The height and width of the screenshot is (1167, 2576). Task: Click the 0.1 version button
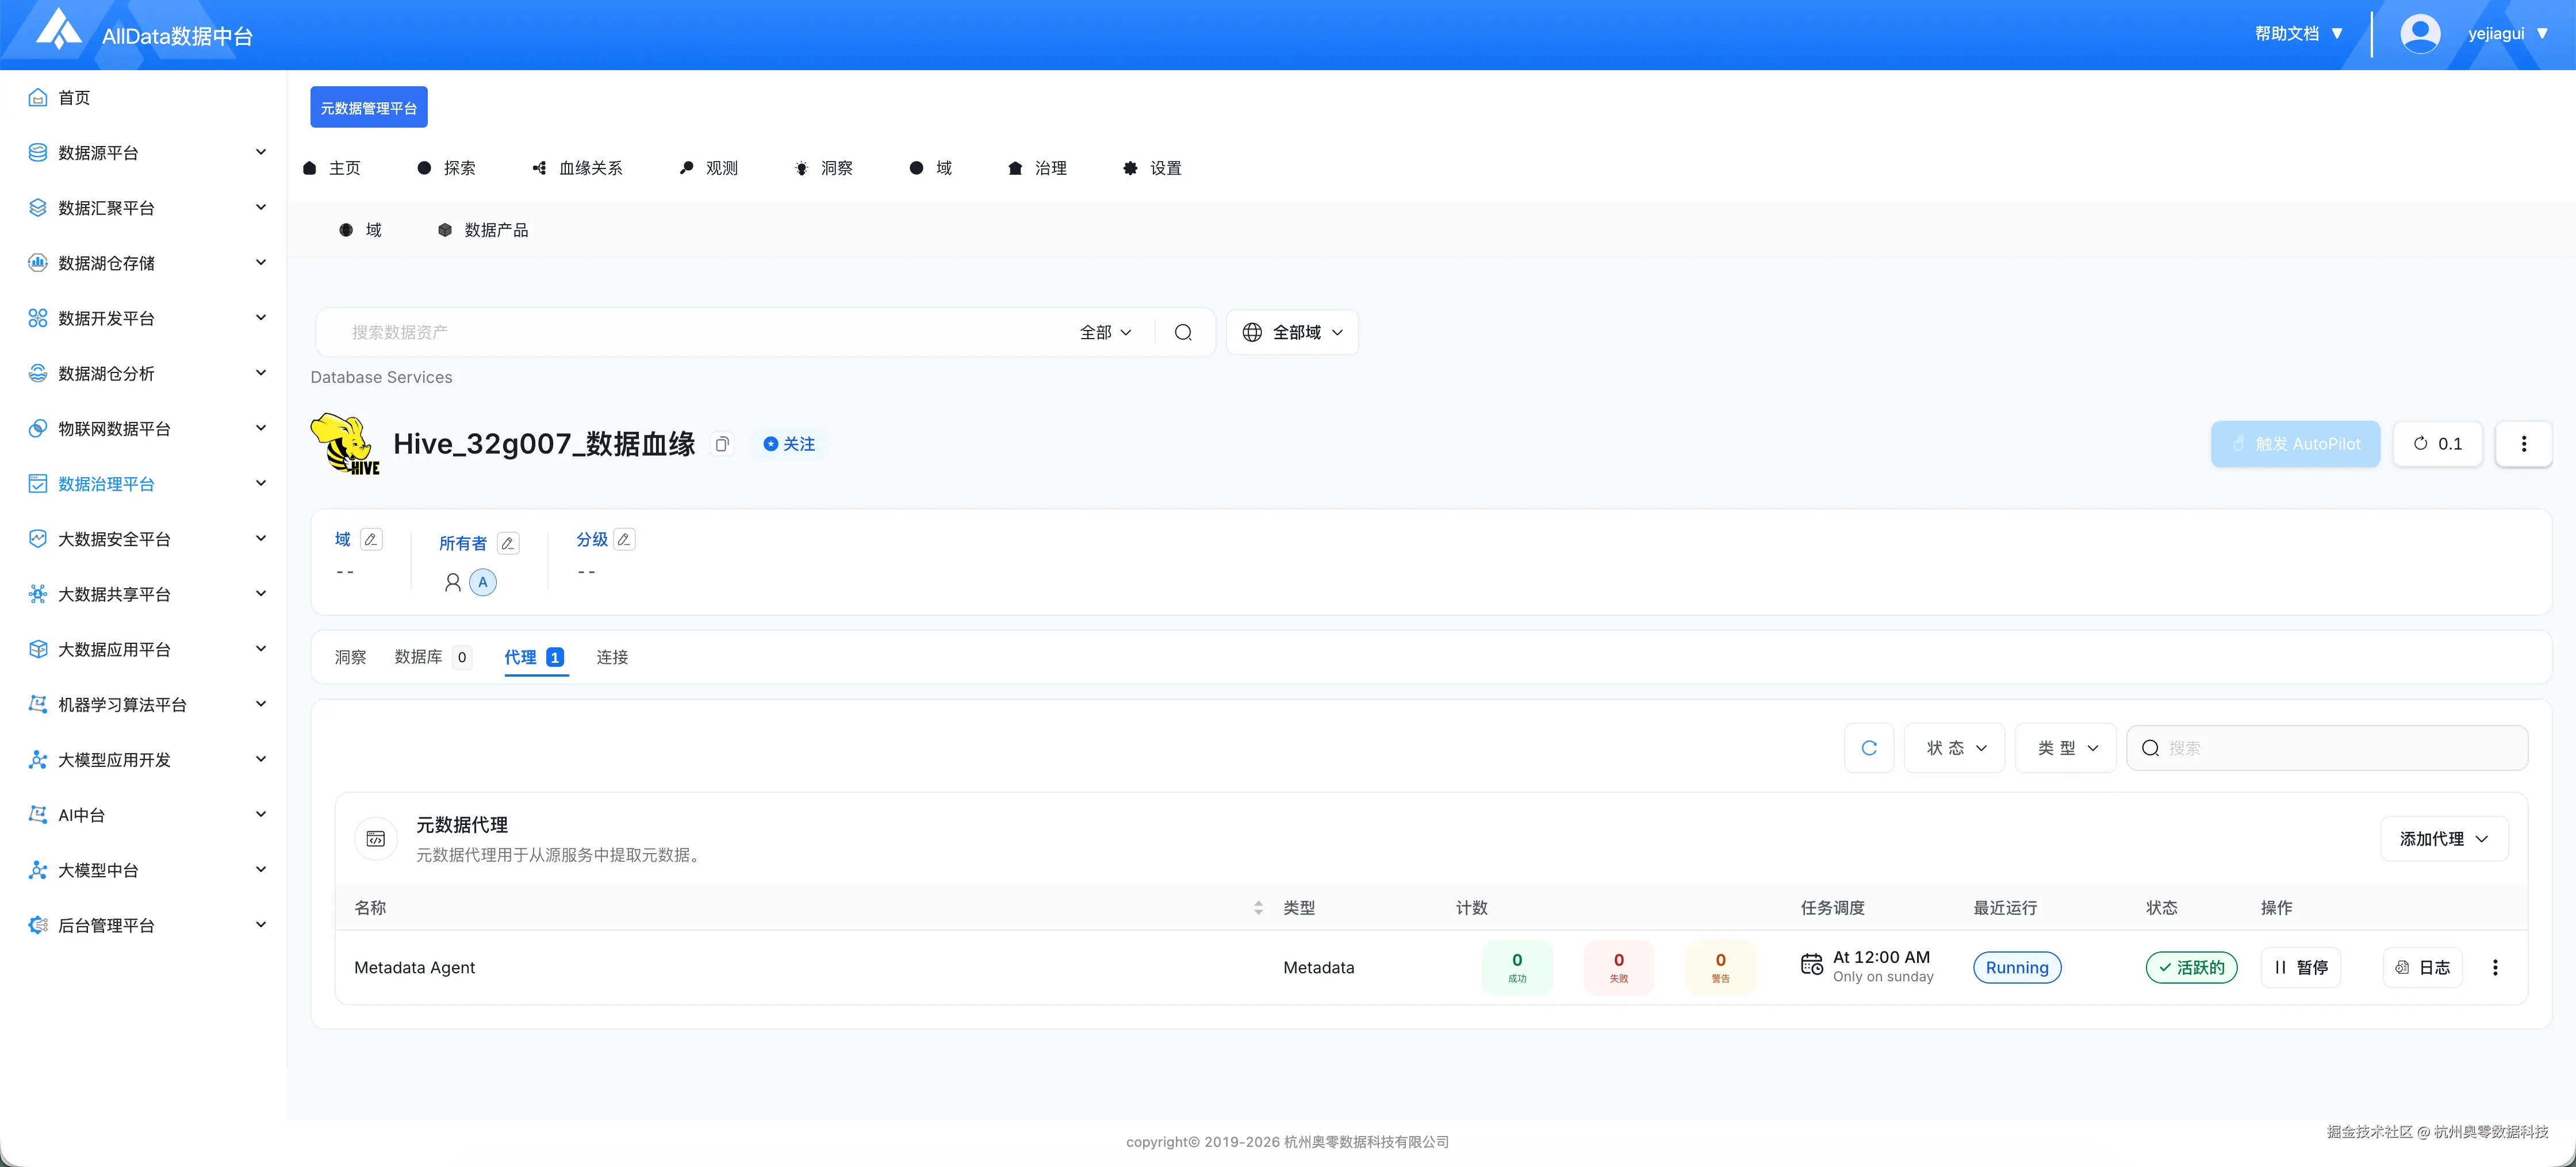click(x=2437, y=444)
